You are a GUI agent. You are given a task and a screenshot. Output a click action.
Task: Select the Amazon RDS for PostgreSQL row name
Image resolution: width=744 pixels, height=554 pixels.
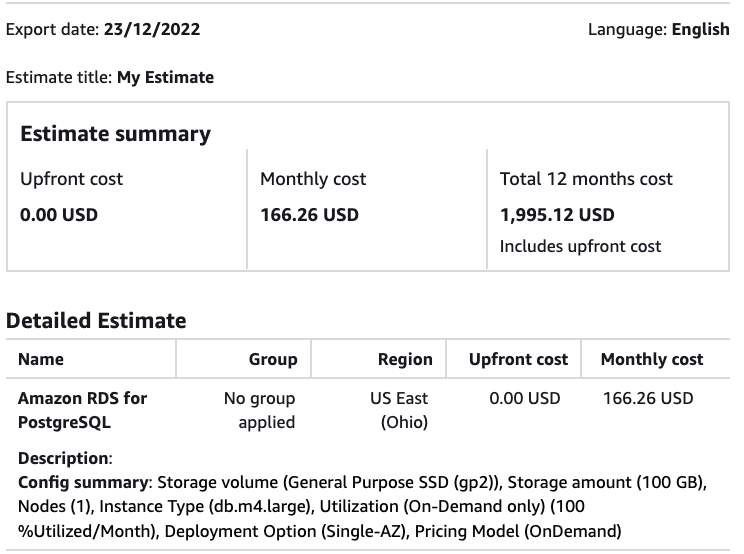point(82,410)
